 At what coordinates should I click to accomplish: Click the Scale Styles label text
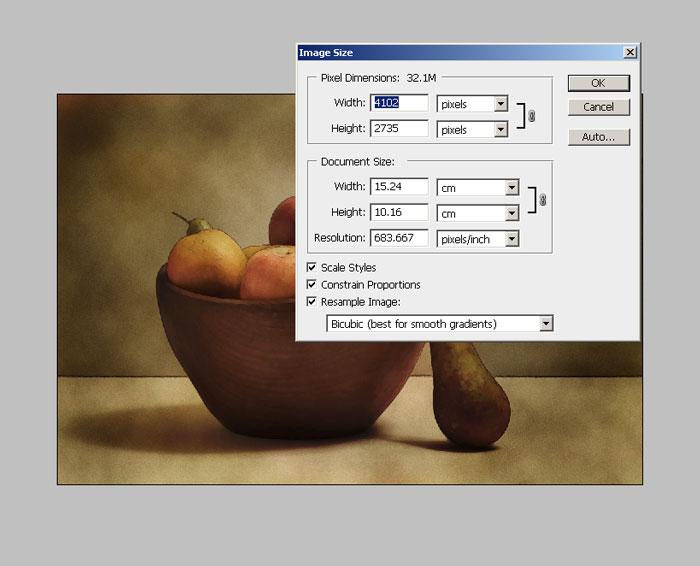pos(348,267)
